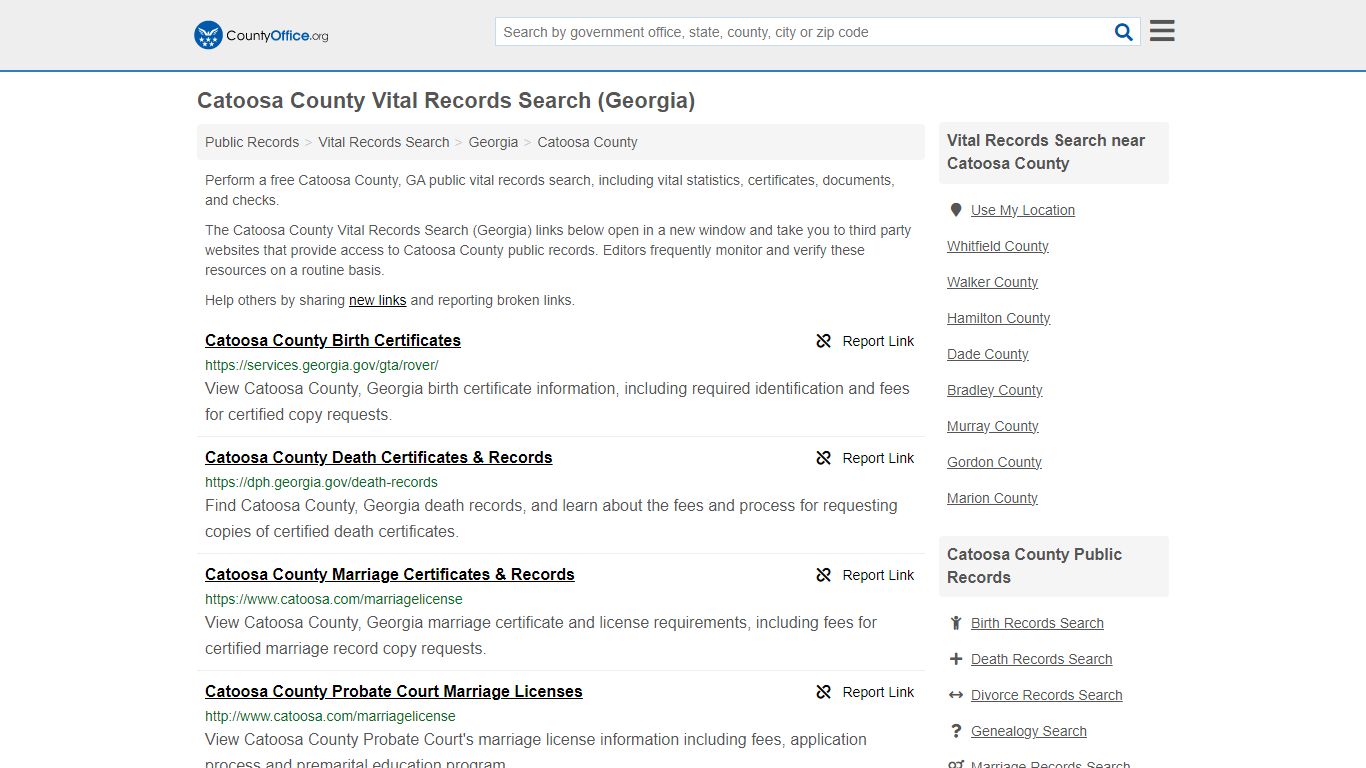1366x768 pixels.
Task: Click the Birth Records Search person icon
Action: (956, 623)
